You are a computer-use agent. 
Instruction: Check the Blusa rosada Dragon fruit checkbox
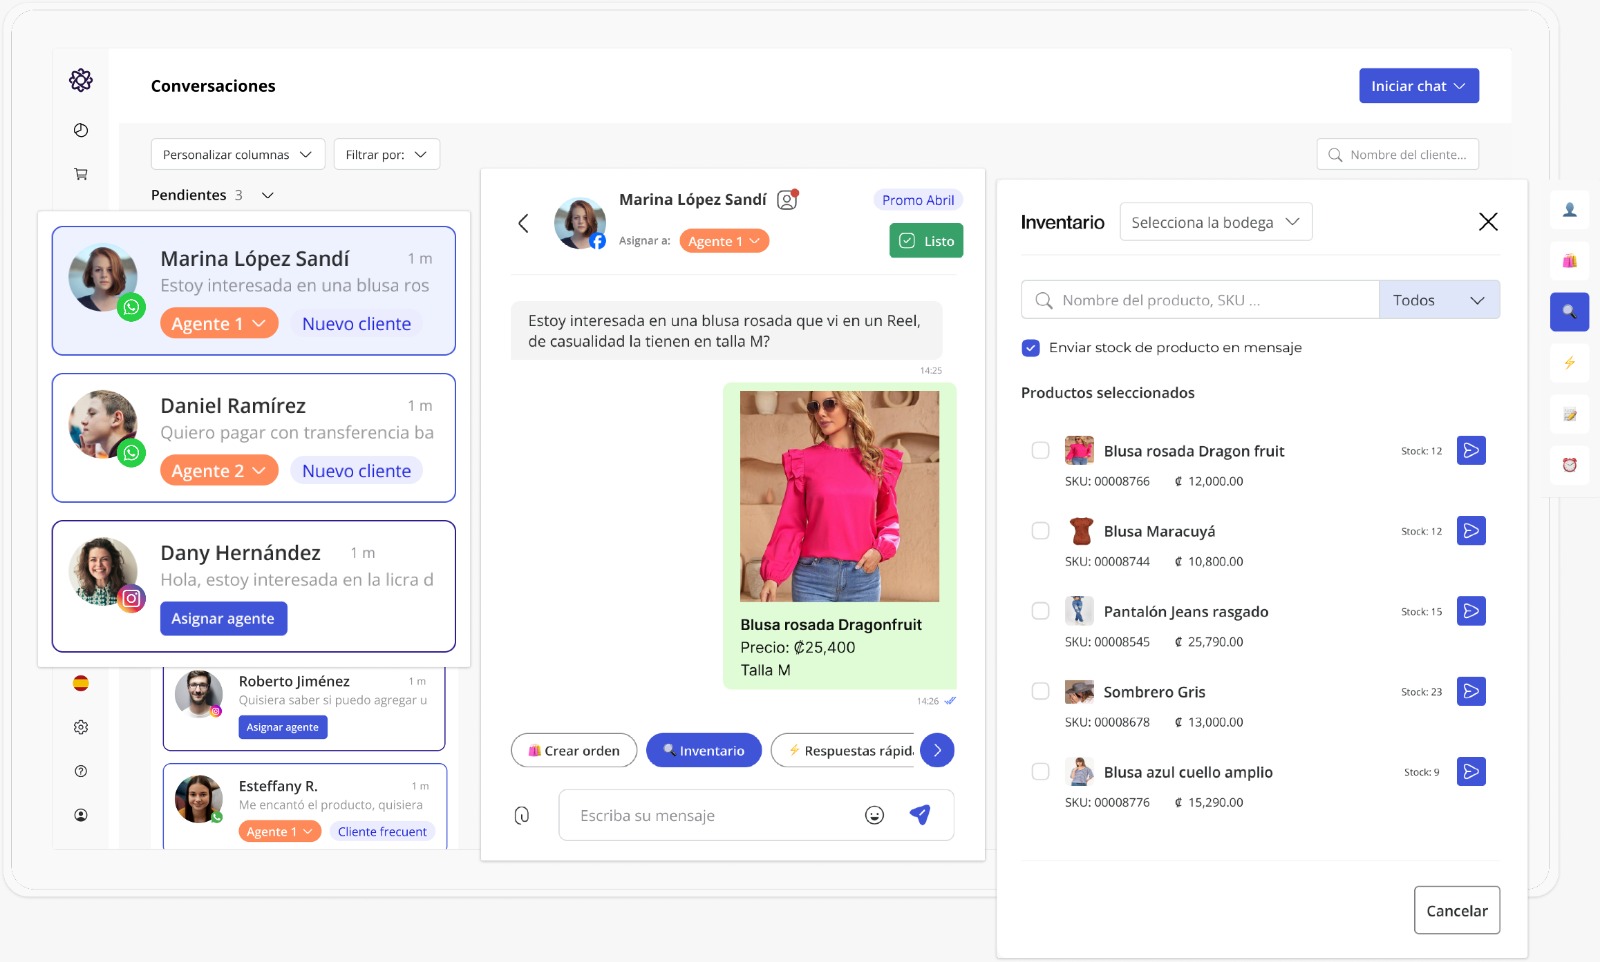(1040, 451)
